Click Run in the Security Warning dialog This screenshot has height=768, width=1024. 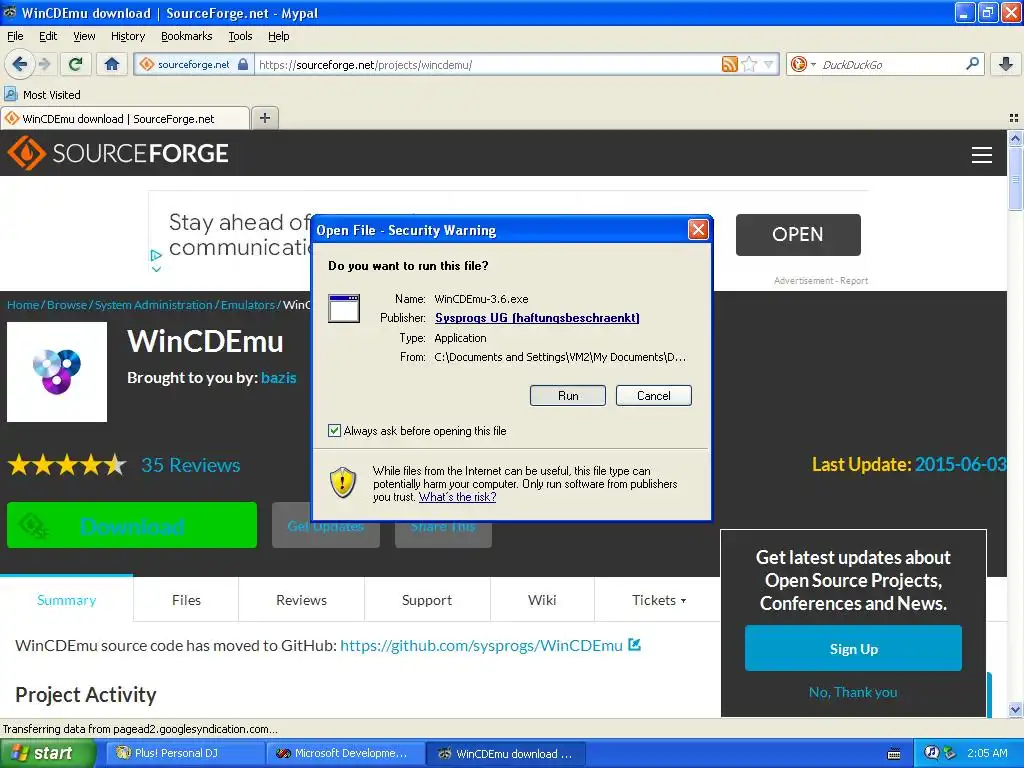coord(568,396)
